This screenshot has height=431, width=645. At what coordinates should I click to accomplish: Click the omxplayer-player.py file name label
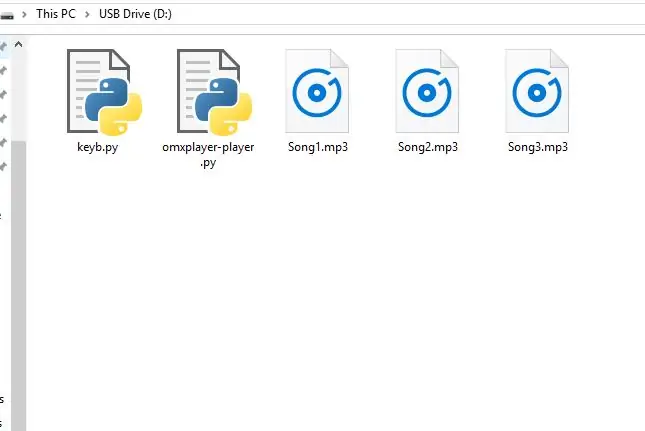click(x=208, y=154)
